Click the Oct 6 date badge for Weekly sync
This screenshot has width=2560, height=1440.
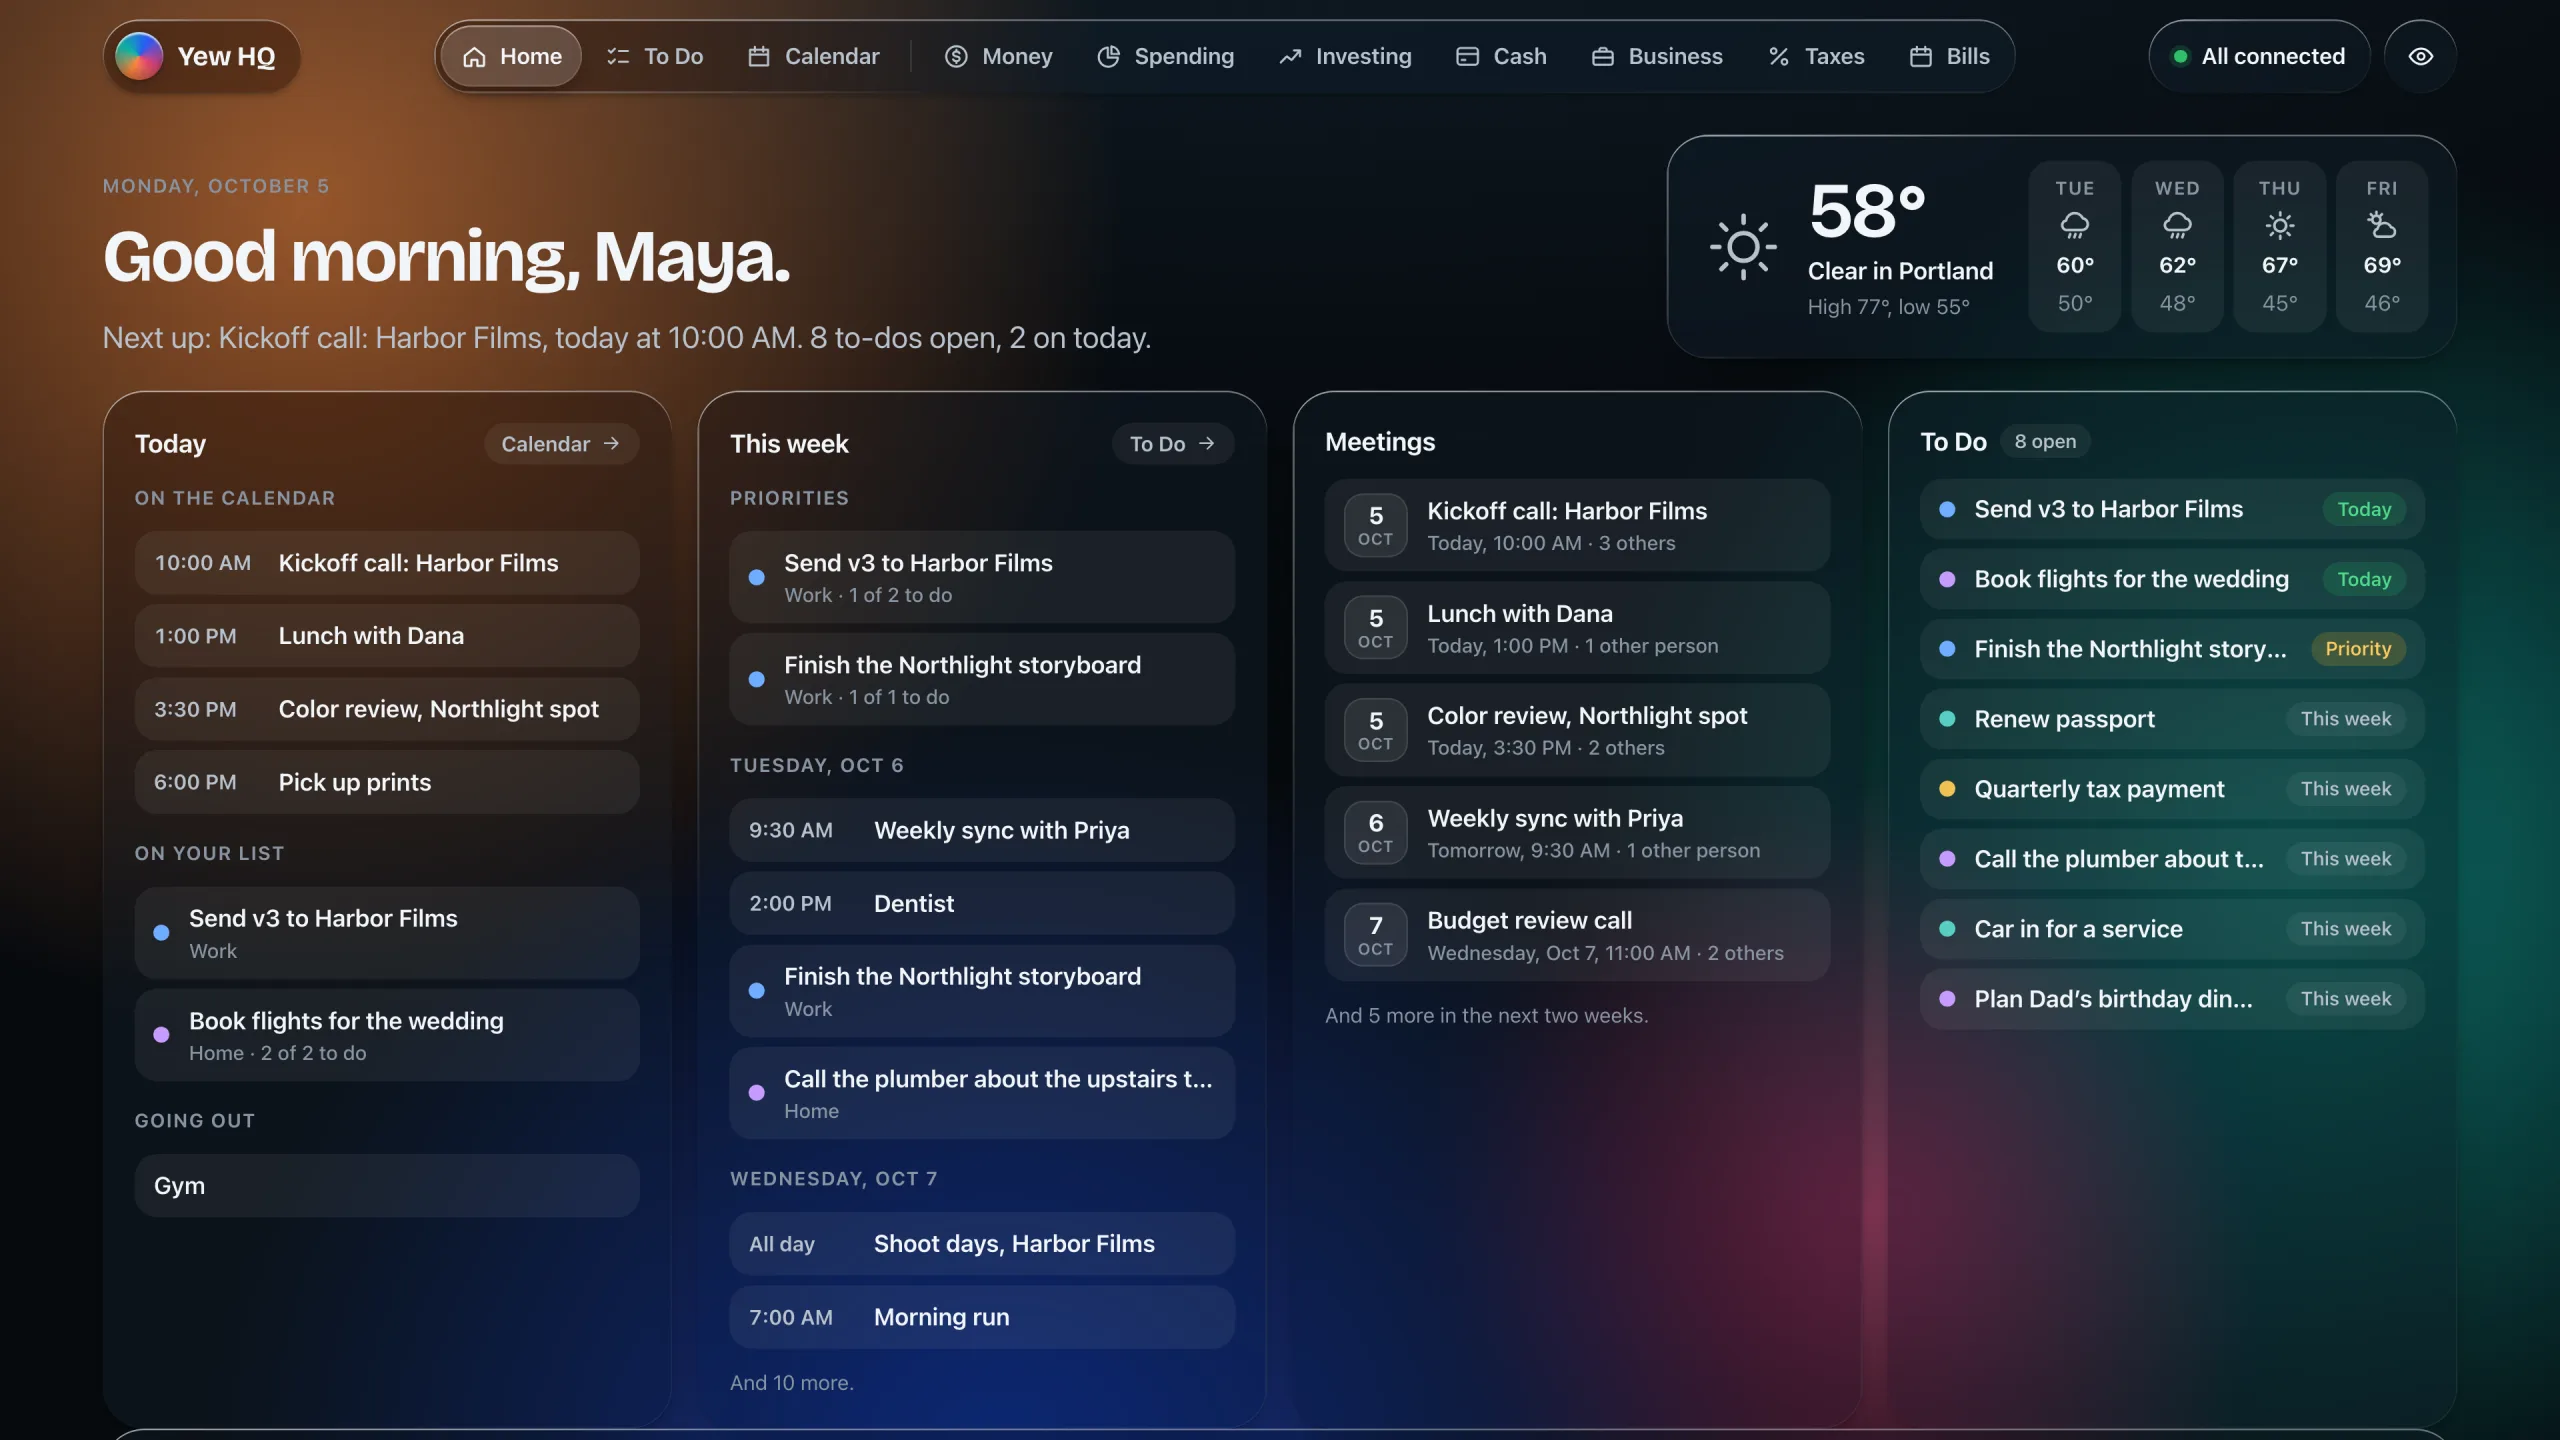pos(1375,833)
